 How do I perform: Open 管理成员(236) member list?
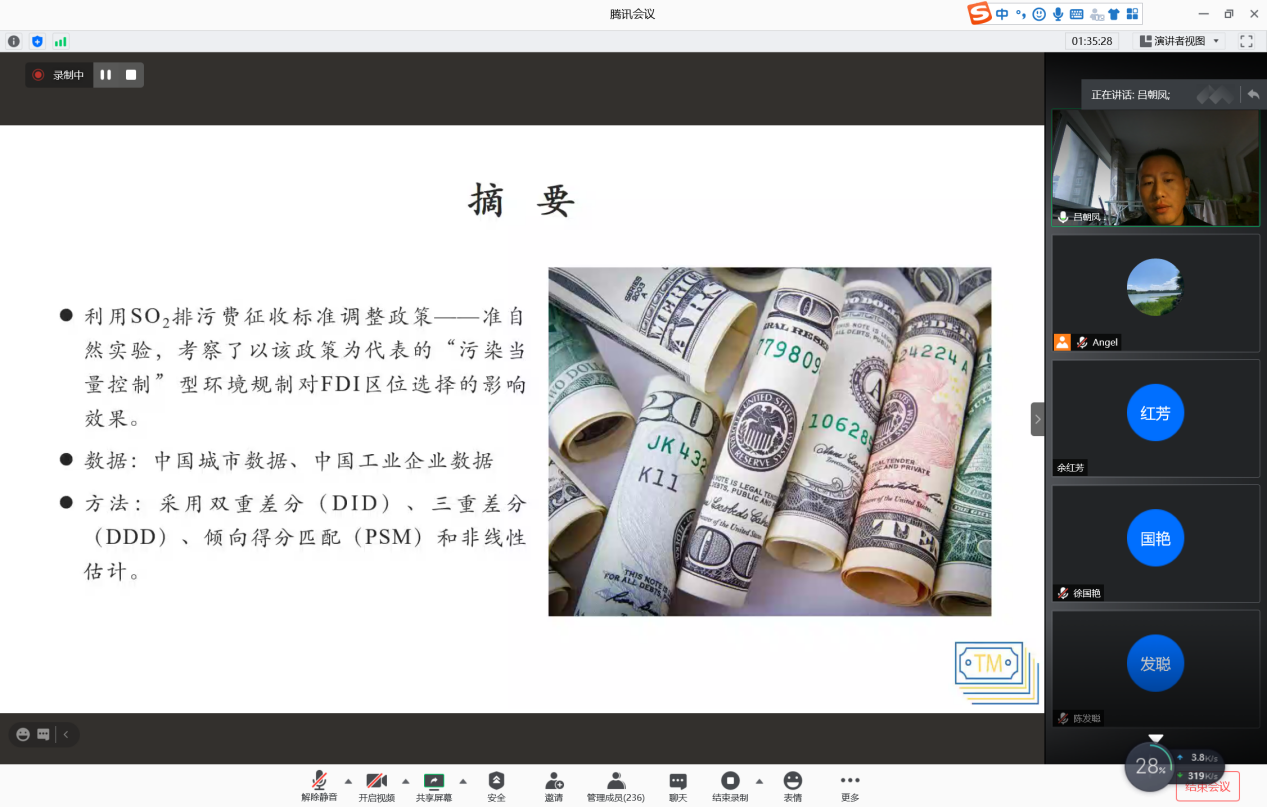616,786
